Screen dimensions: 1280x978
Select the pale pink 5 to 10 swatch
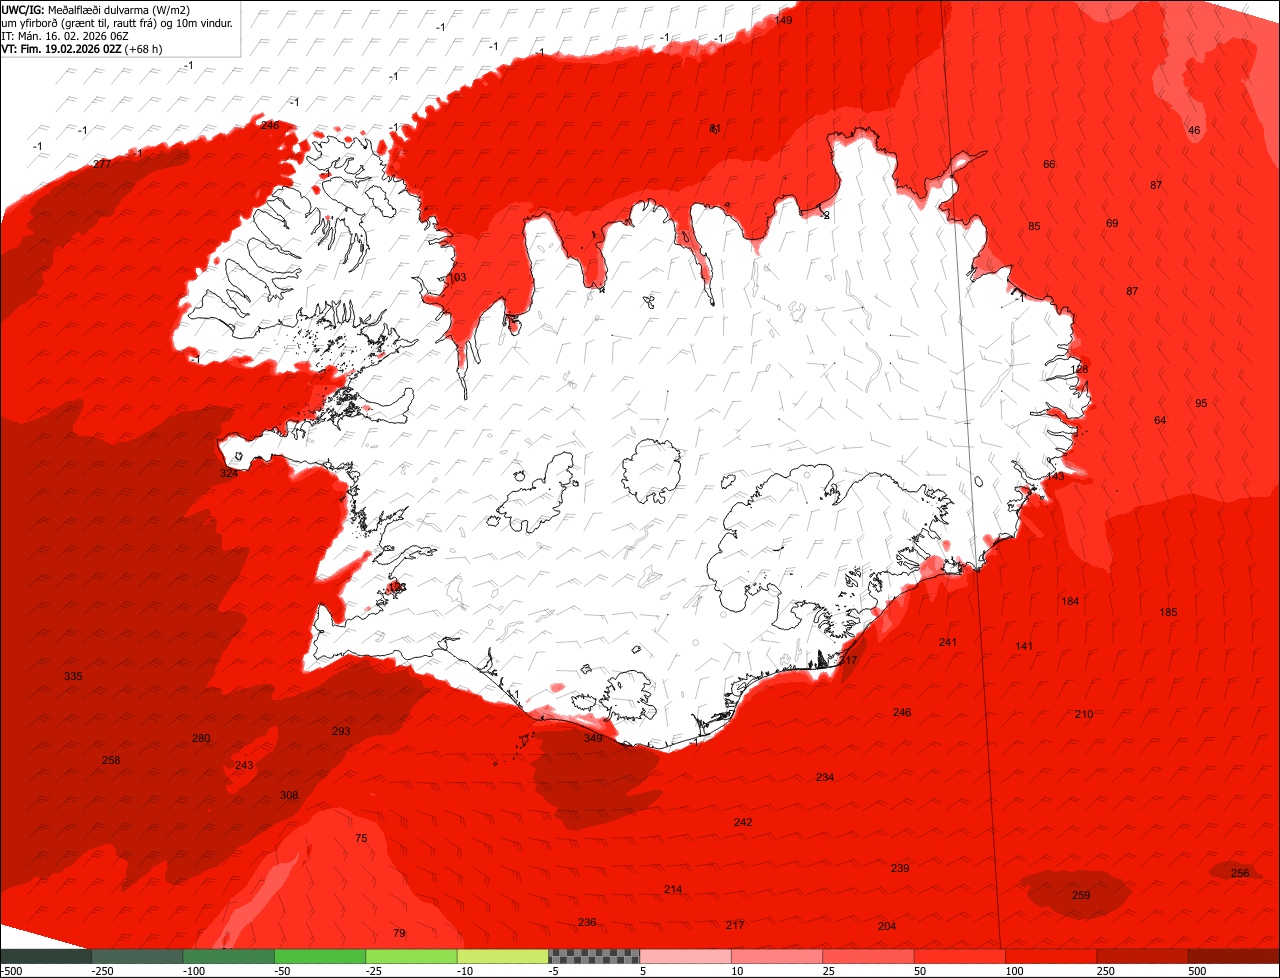[x=686, y=957]
